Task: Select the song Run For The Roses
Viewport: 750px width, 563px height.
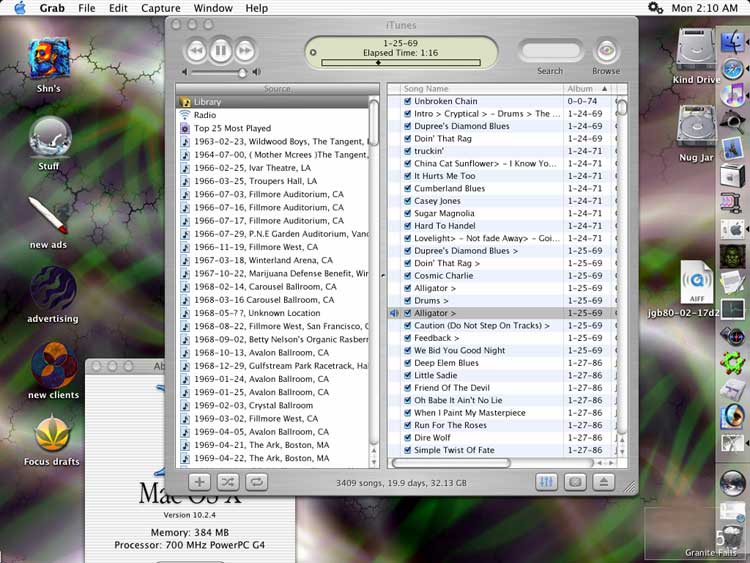Action: pyautogui.click(x=450, y=425)
